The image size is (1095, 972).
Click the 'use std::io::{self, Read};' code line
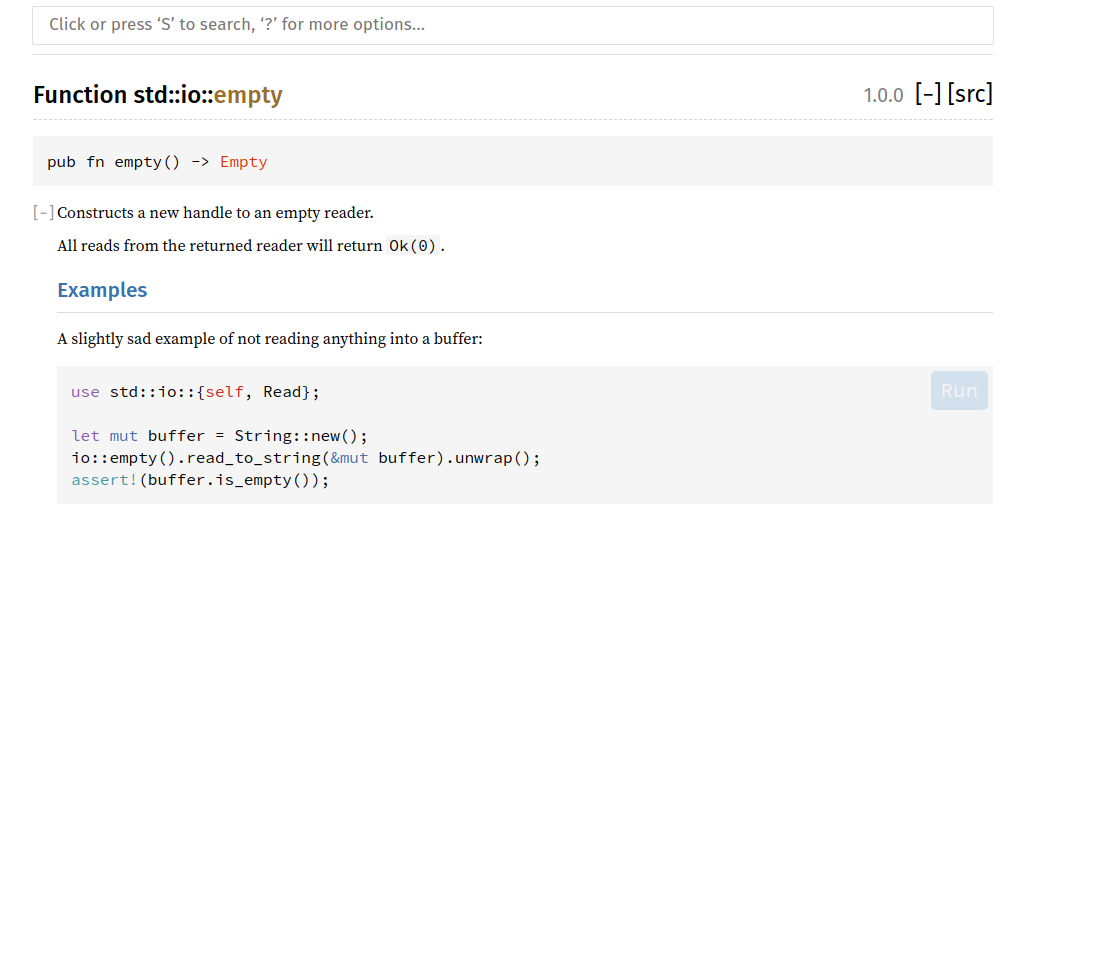pyautogui.click(x=195, y=392)
